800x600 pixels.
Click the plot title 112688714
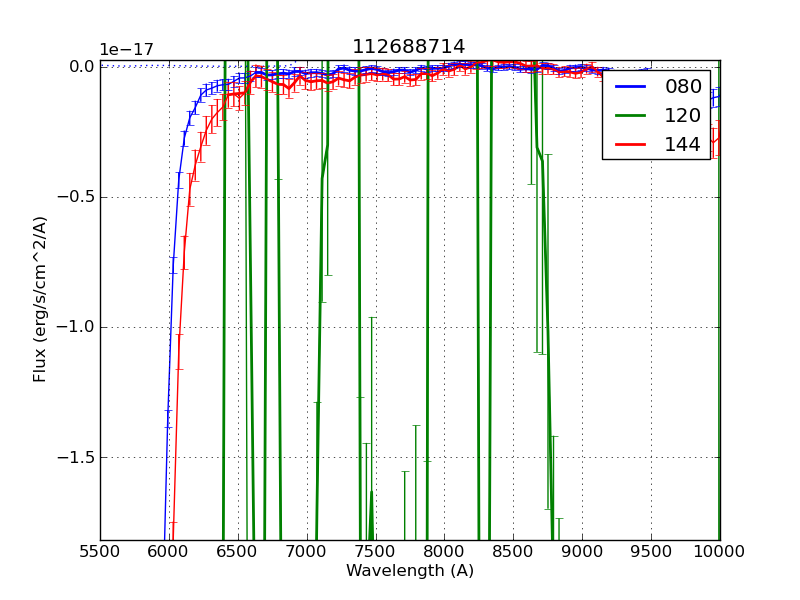pyautogui.click(x=408, y=47)
